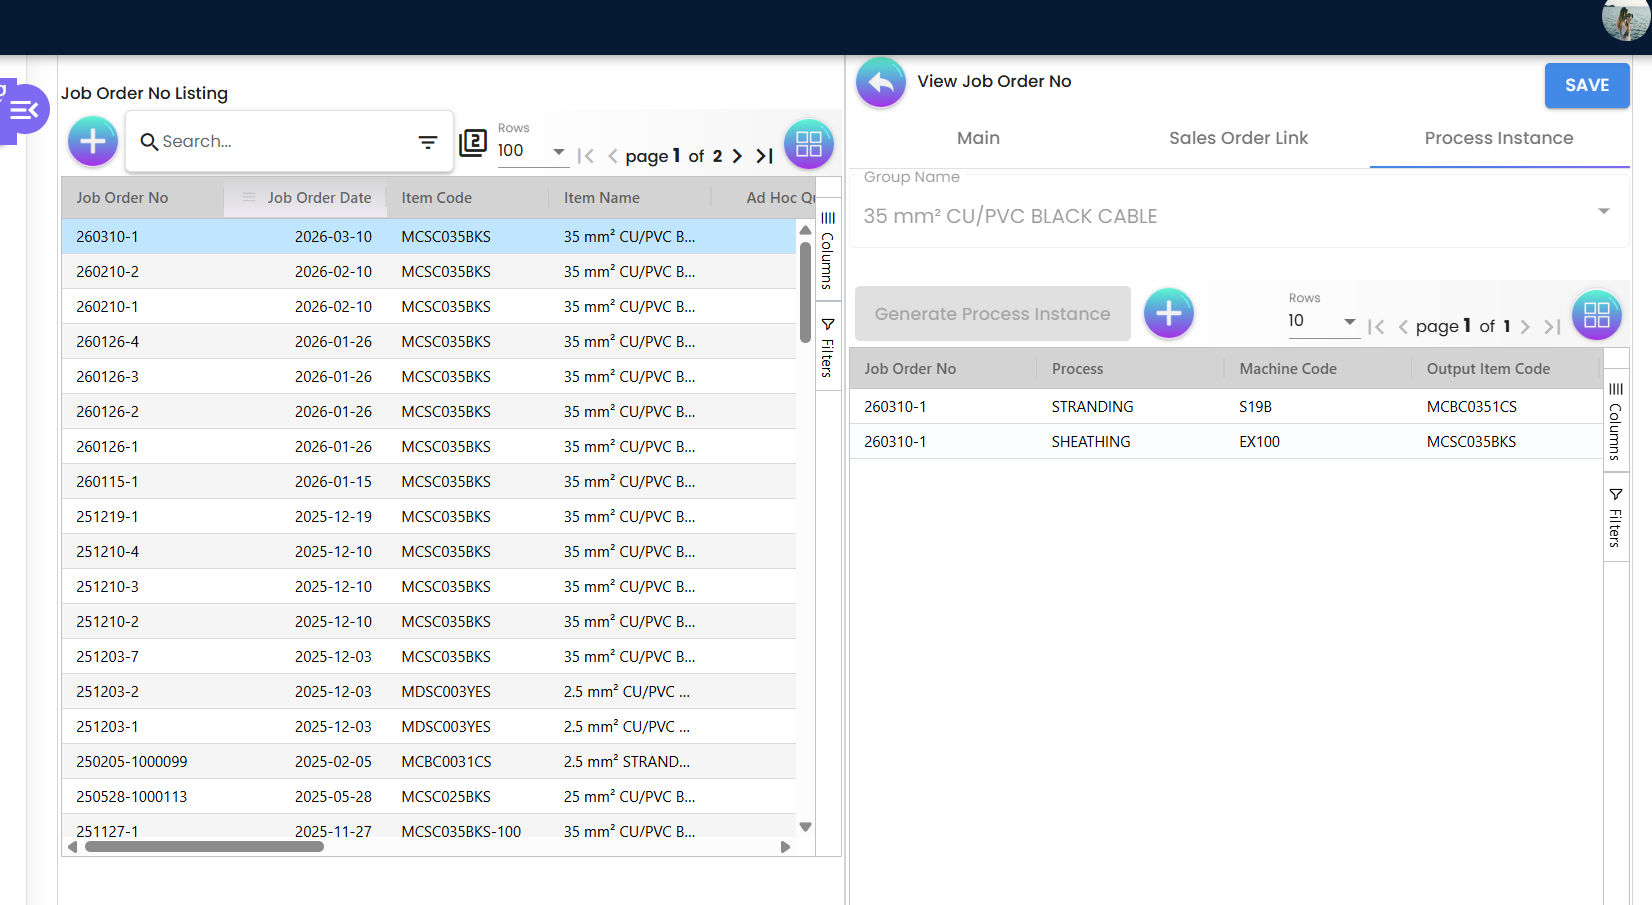Click the add new Job Order plus icon
The image size is (1652, 905).
pyautogui.click(x=92, y=141)
